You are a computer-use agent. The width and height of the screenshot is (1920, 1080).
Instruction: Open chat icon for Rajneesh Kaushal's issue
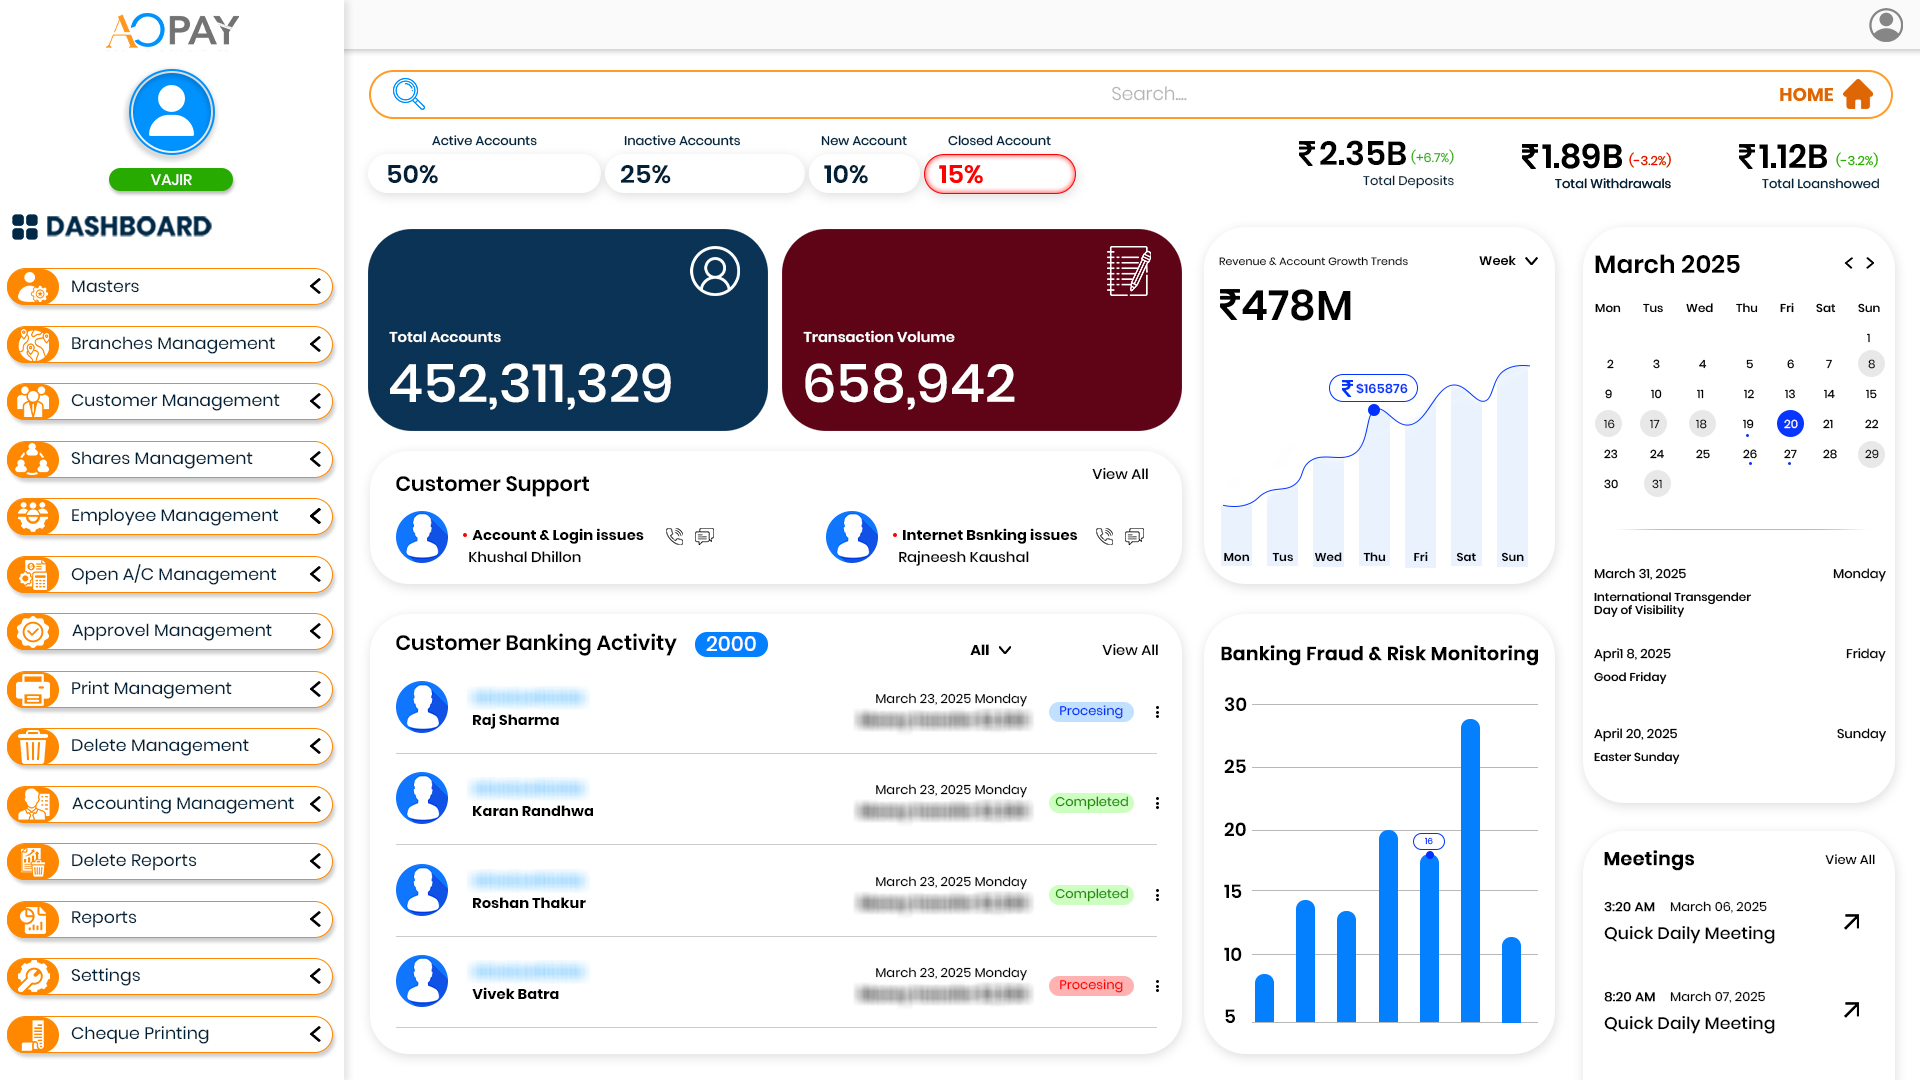point(1134,536)
